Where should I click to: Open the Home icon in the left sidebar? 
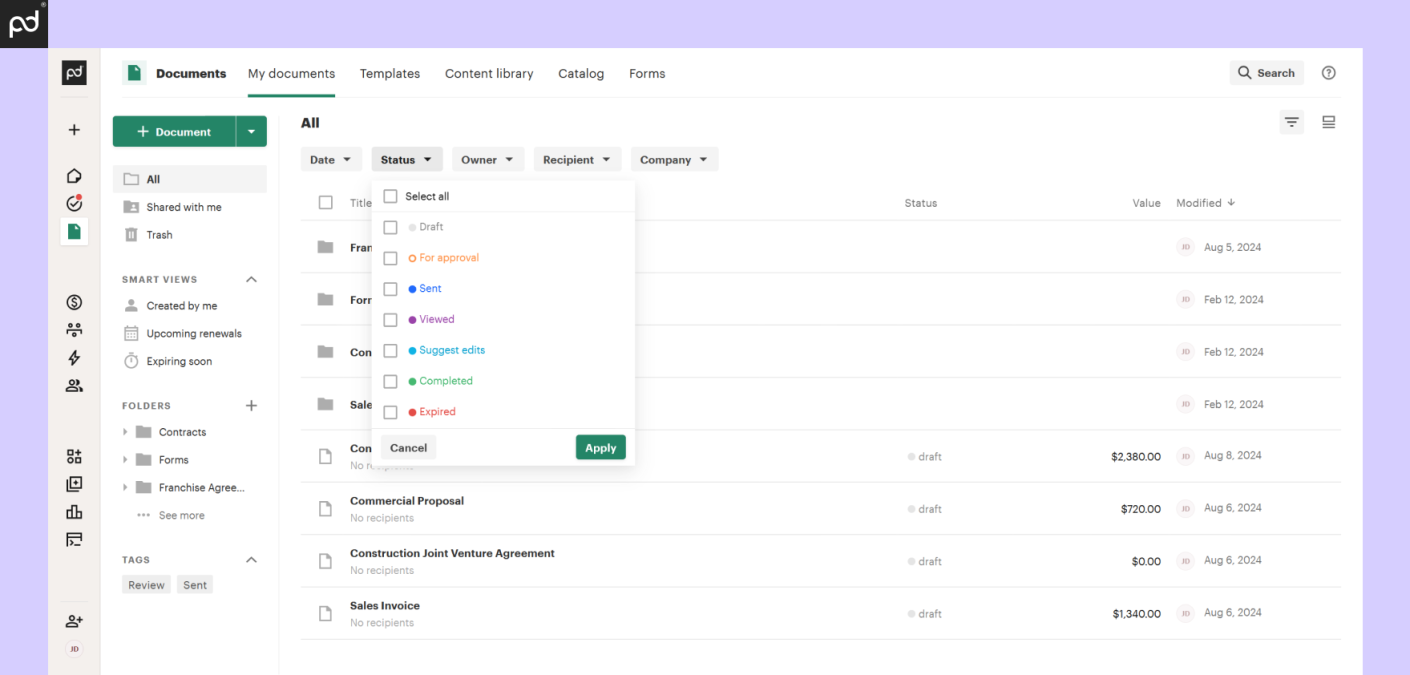click(73, 175)
